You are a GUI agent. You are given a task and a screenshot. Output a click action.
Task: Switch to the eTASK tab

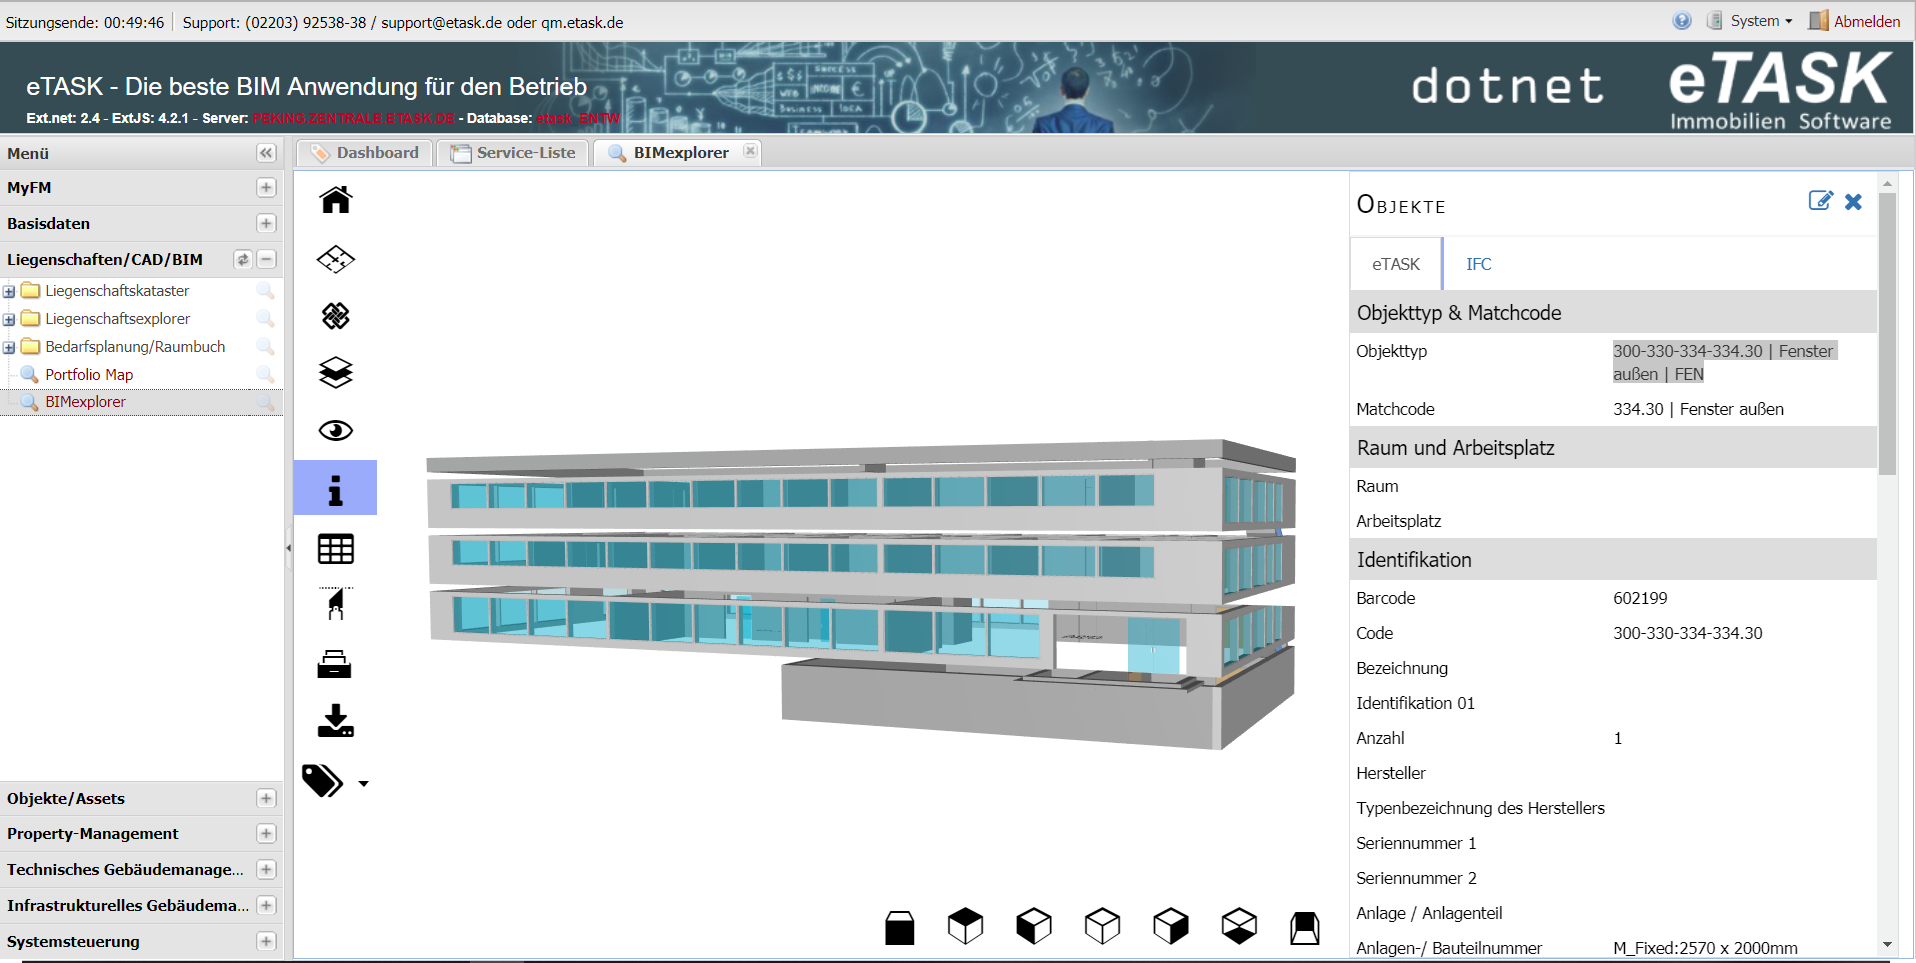(1396, 264)
